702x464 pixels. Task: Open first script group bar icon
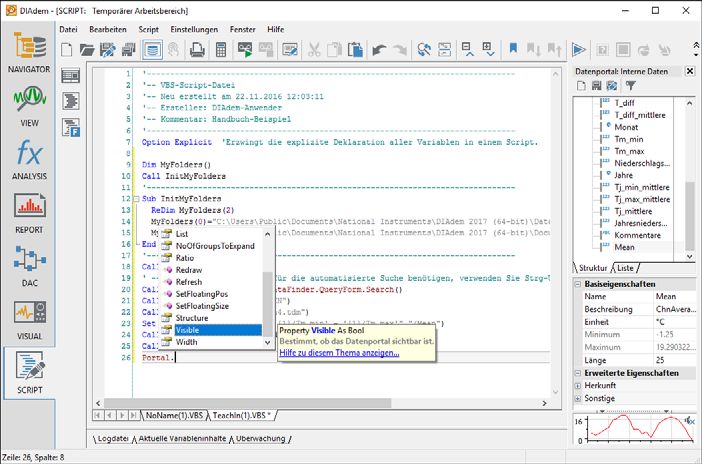point(71,76)
